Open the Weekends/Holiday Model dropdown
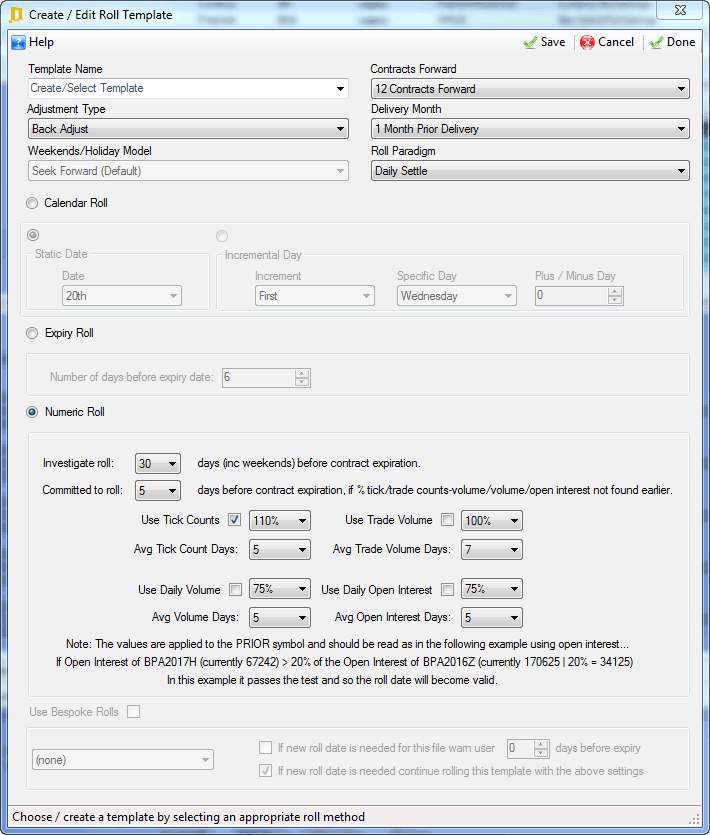This screenshot has width=710, height=835. [188, 171]
